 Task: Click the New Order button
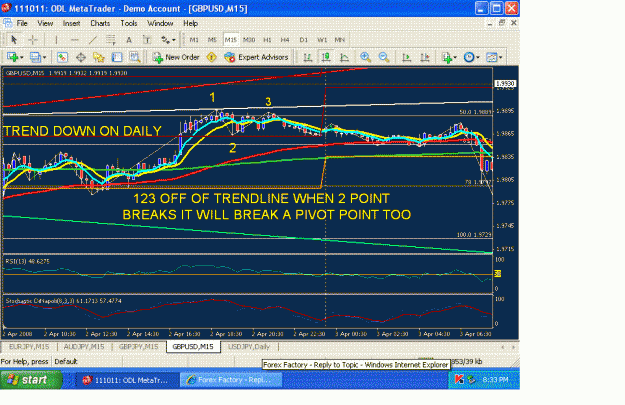pyautogui.click(x=176, y=57)
